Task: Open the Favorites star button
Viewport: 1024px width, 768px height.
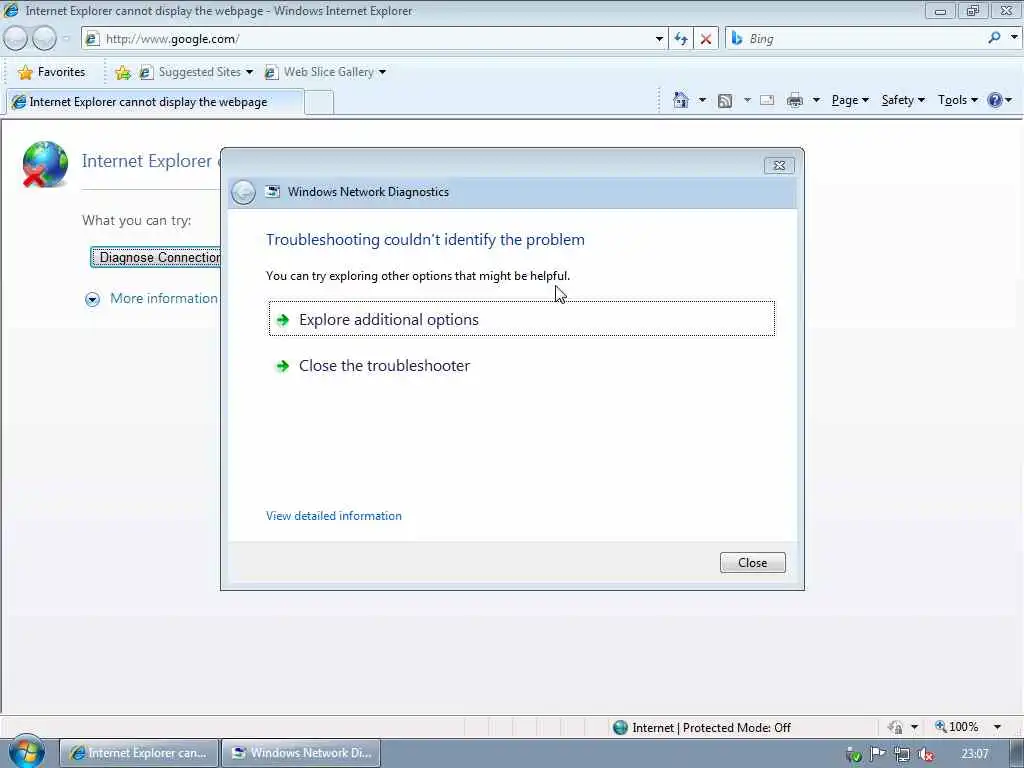Action: [x=52, y=72]
